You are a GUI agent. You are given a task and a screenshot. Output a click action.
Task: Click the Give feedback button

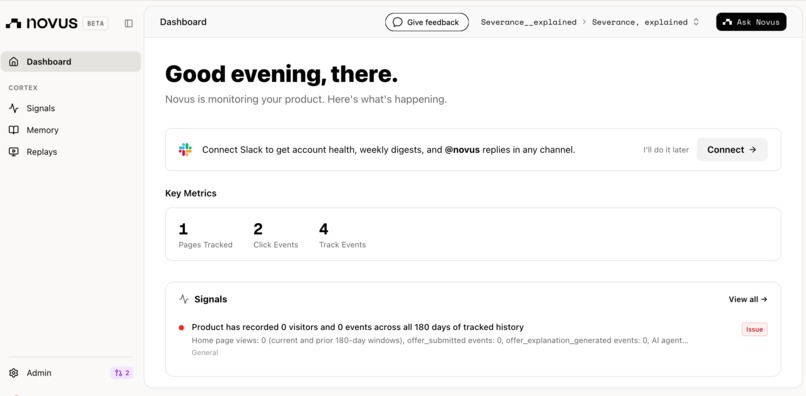427,22
